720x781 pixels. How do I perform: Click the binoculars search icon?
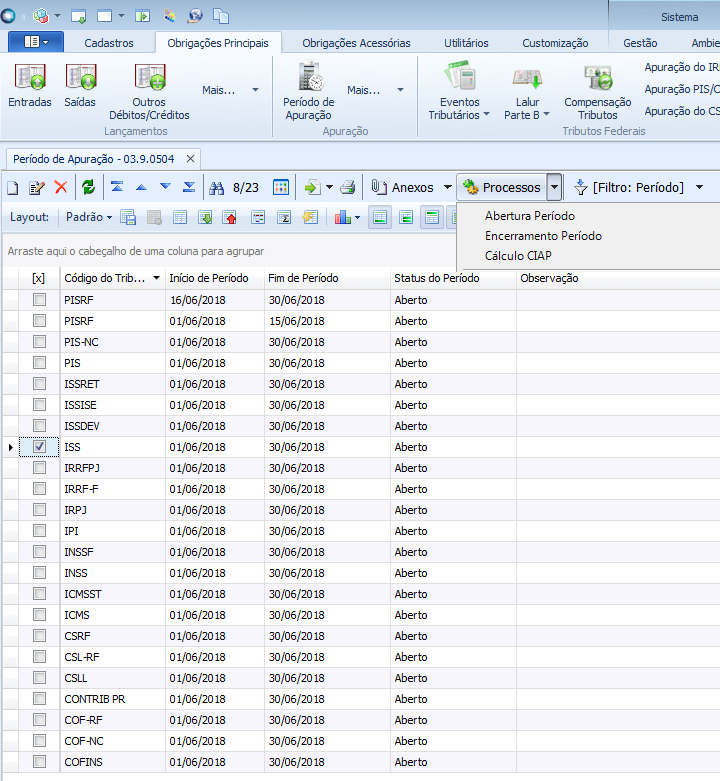(217, 188)
